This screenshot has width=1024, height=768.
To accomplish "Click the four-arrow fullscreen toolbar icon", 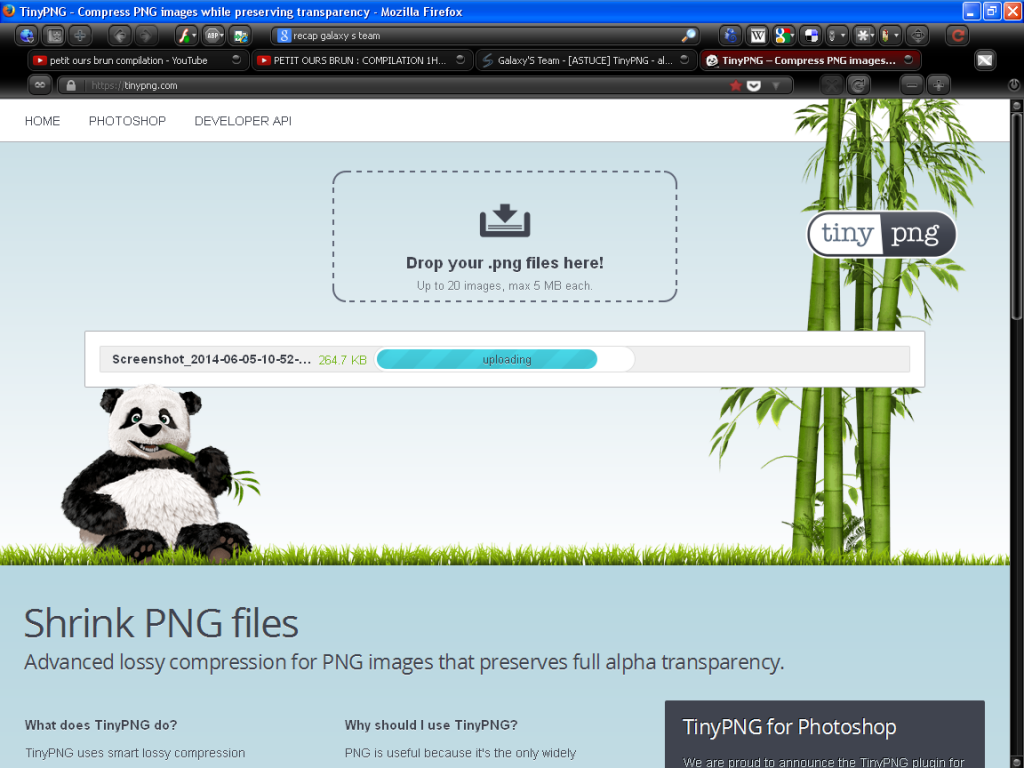I will 918,35.
